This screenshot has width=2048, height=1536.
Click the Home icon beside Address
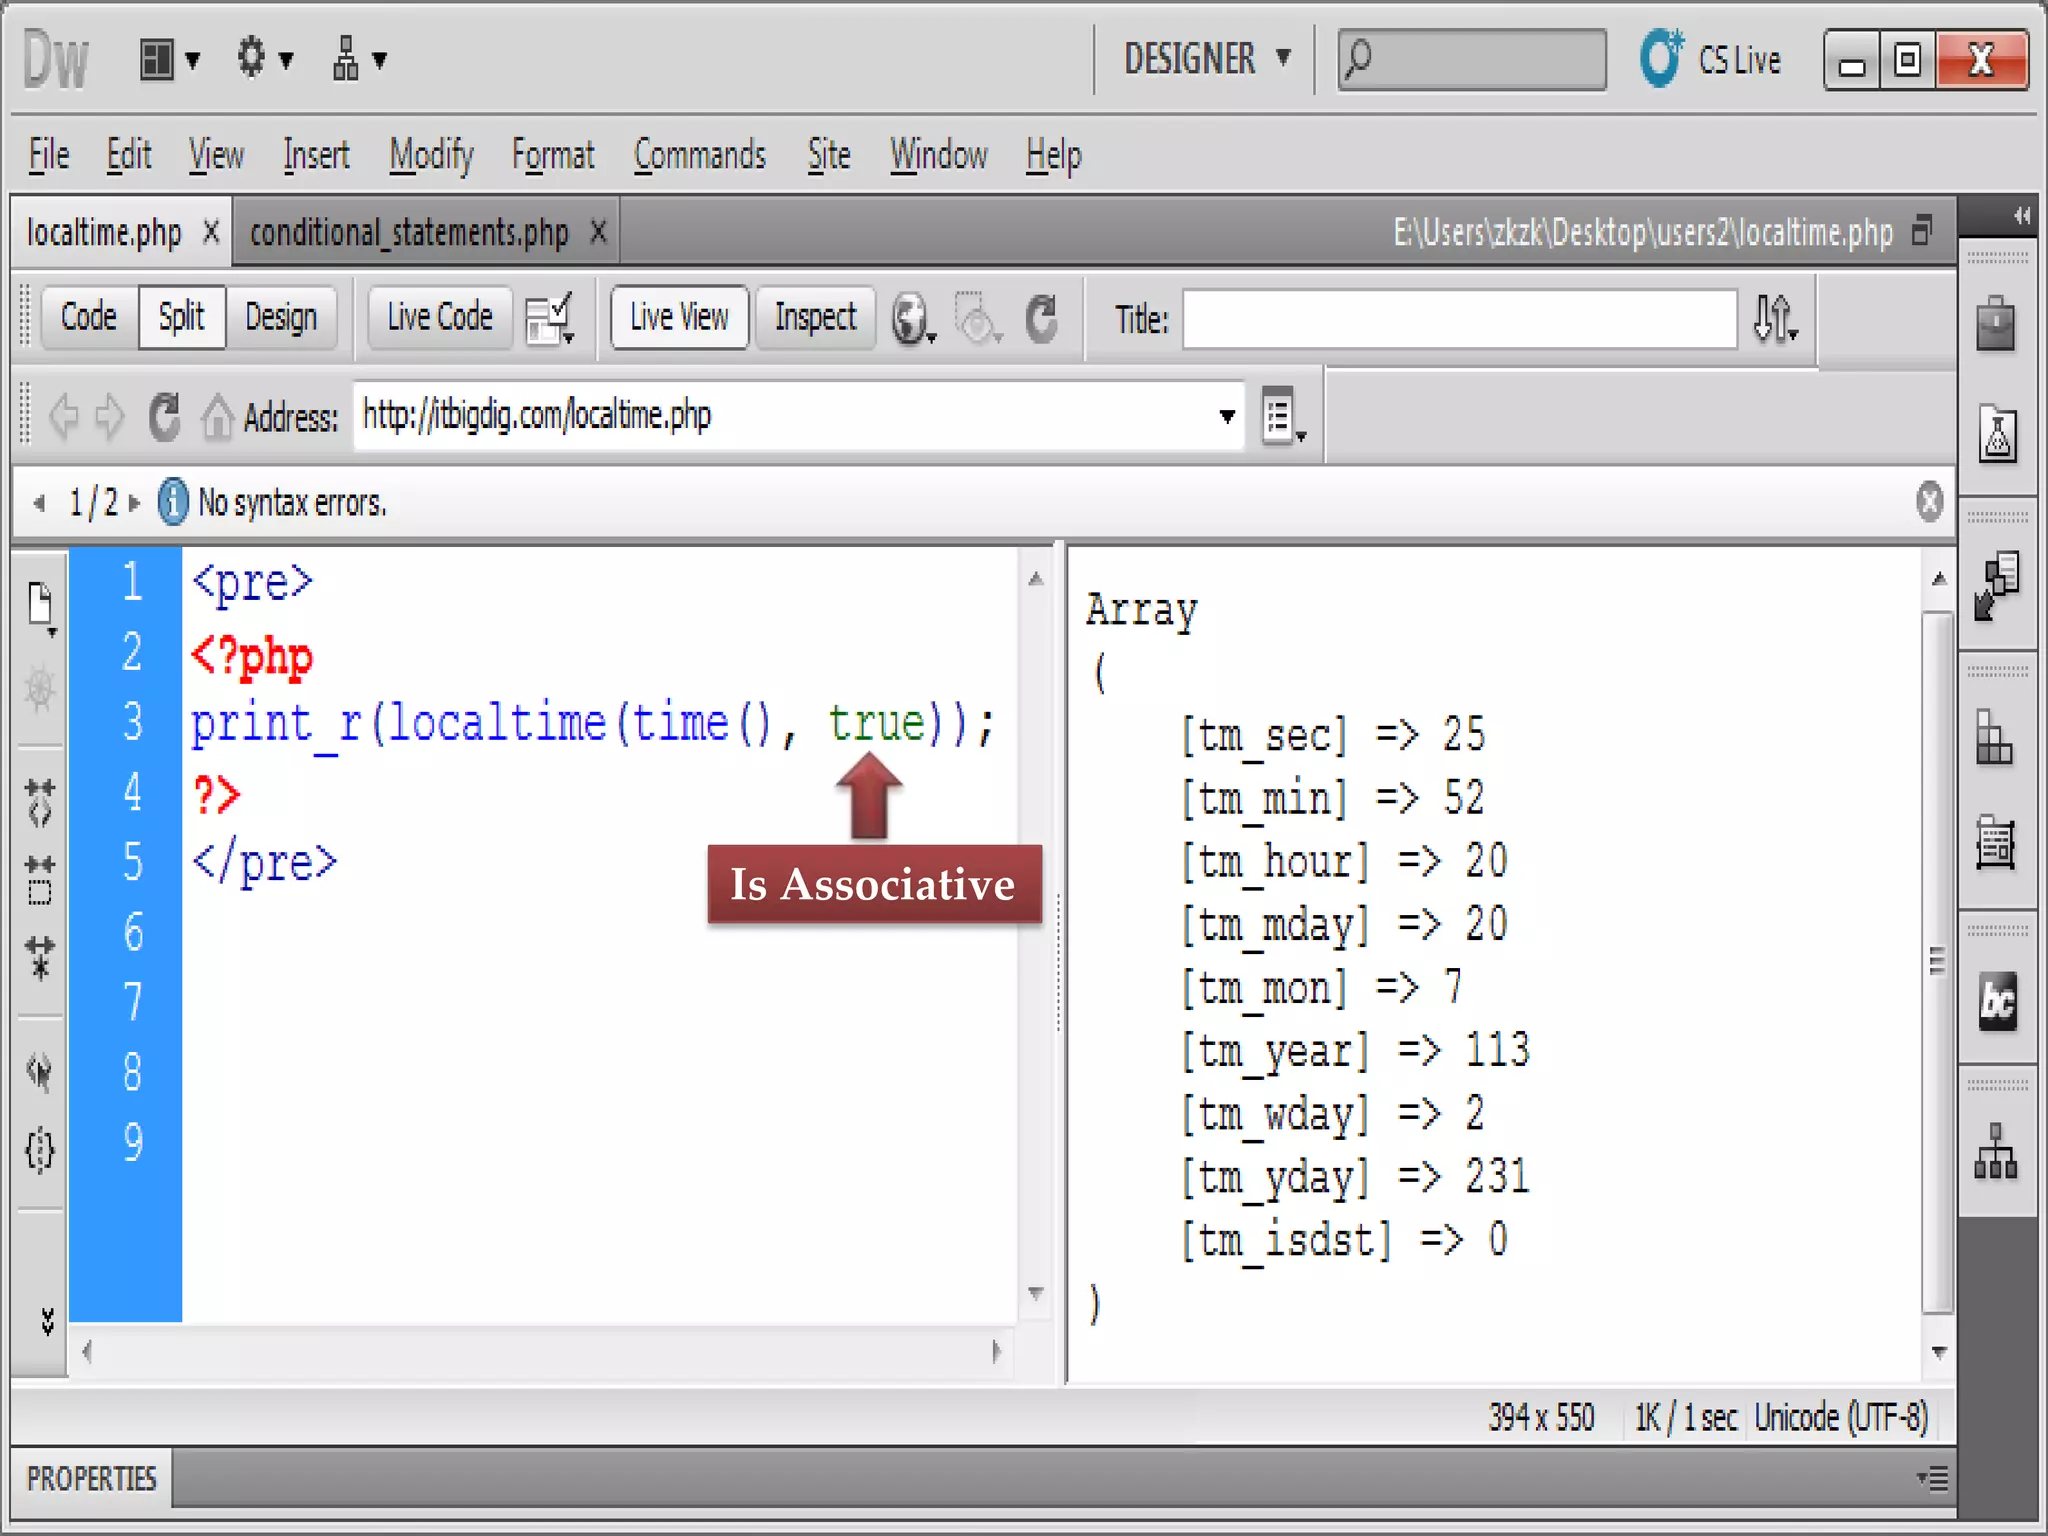(217, 416)
